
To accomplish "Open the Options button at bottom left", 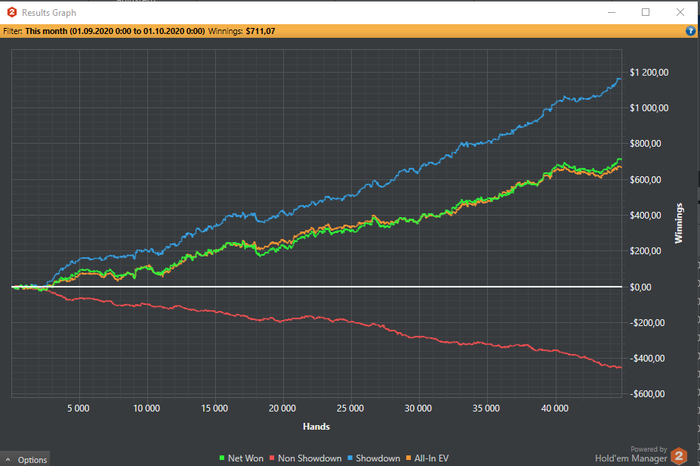I will 25,459.
